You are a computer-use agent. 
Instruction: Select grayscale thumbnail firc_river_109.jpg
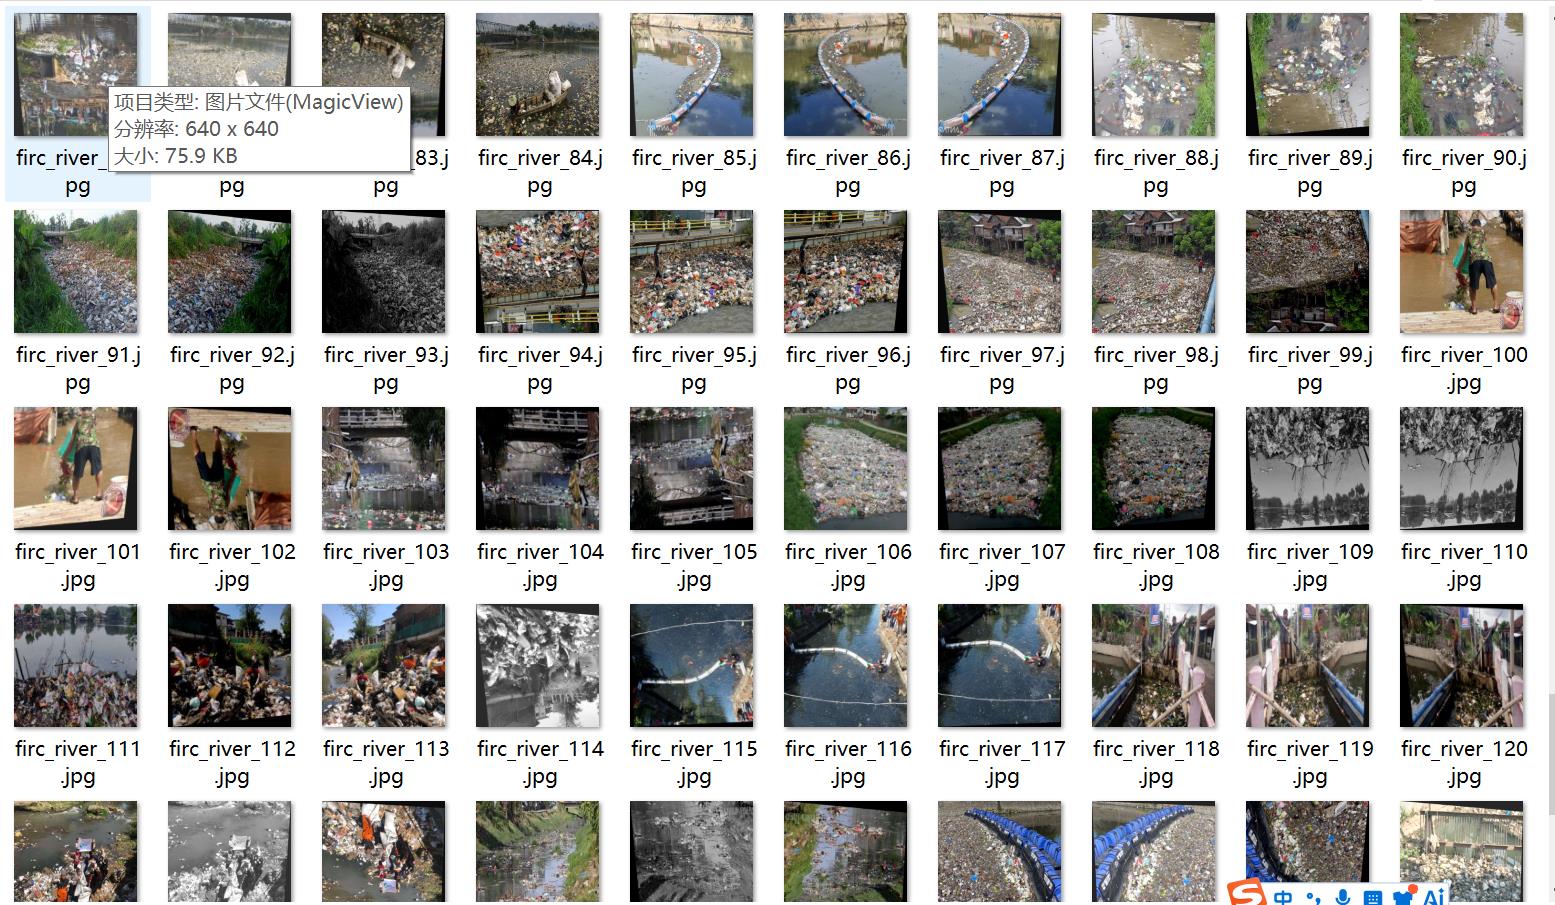pyautogui.click(x=1308, y=469)
